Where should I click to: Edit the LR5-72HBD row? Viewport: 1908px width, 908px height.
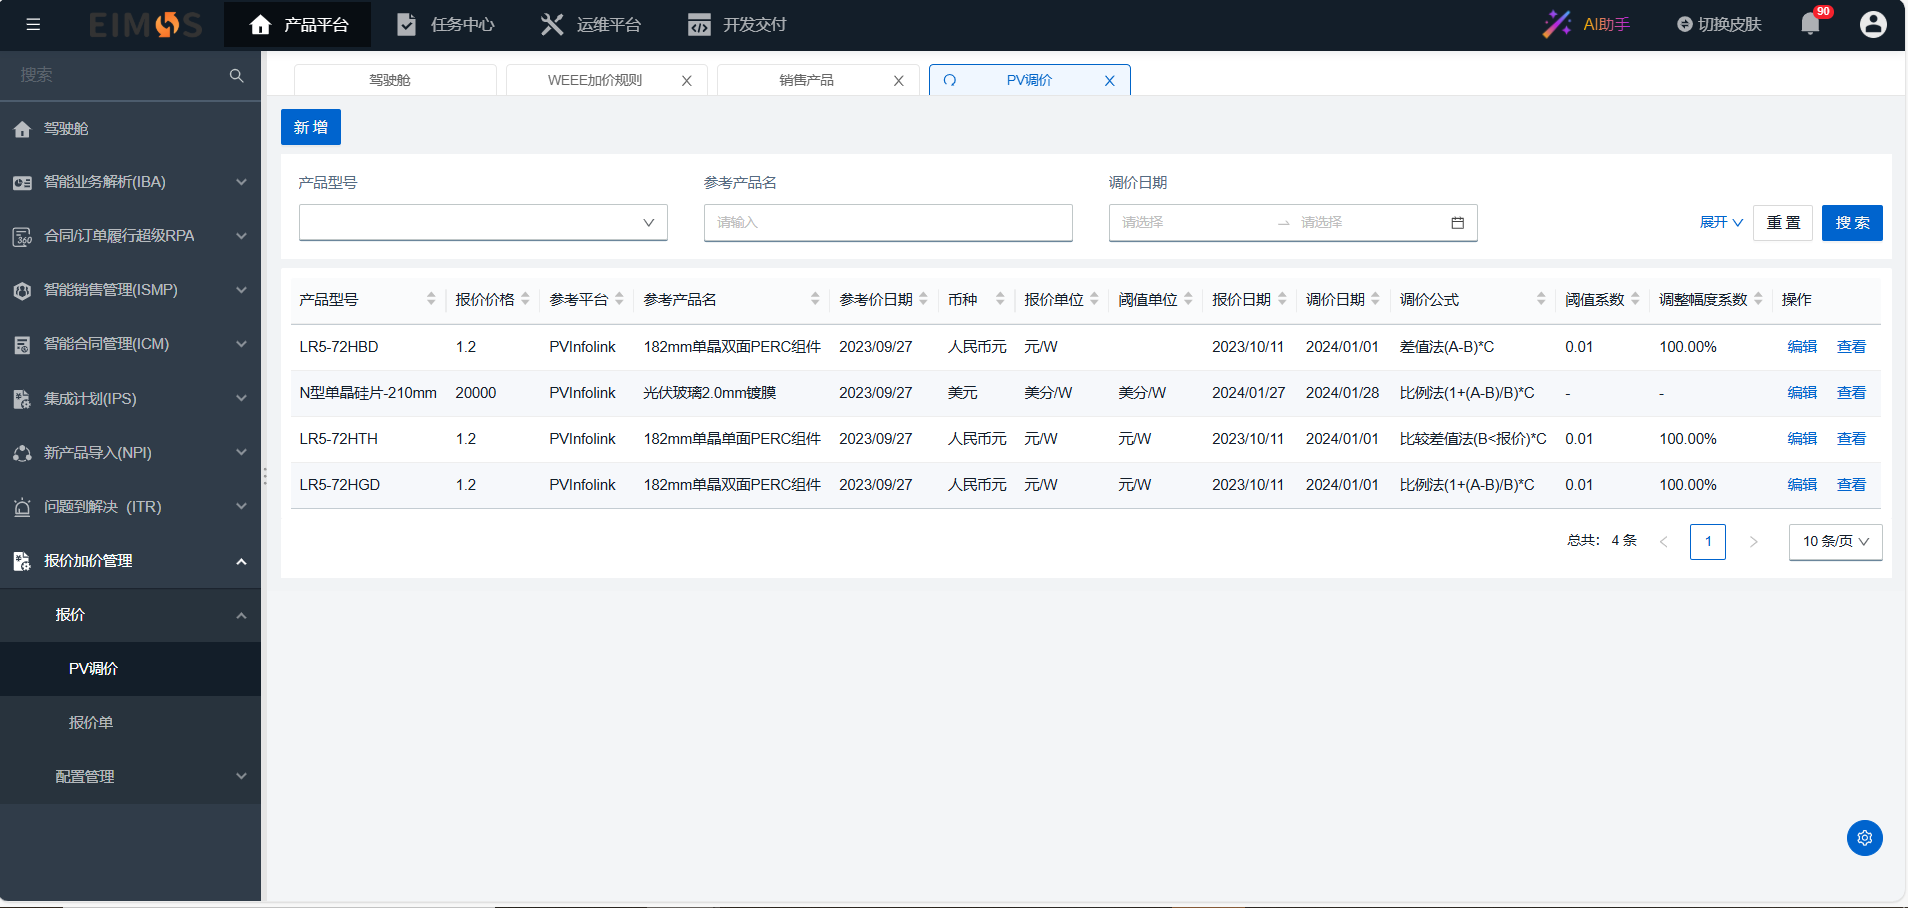click(x=1802, y=347)
